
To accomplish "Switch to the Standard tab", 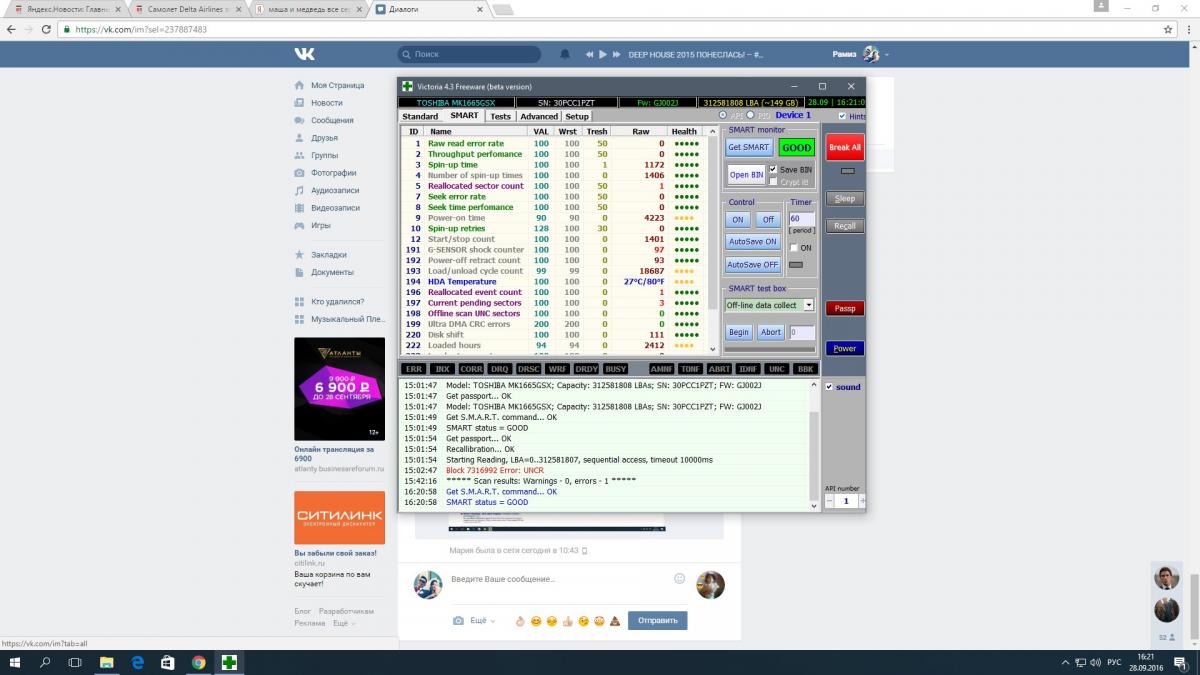I will (x=420, y=116).
